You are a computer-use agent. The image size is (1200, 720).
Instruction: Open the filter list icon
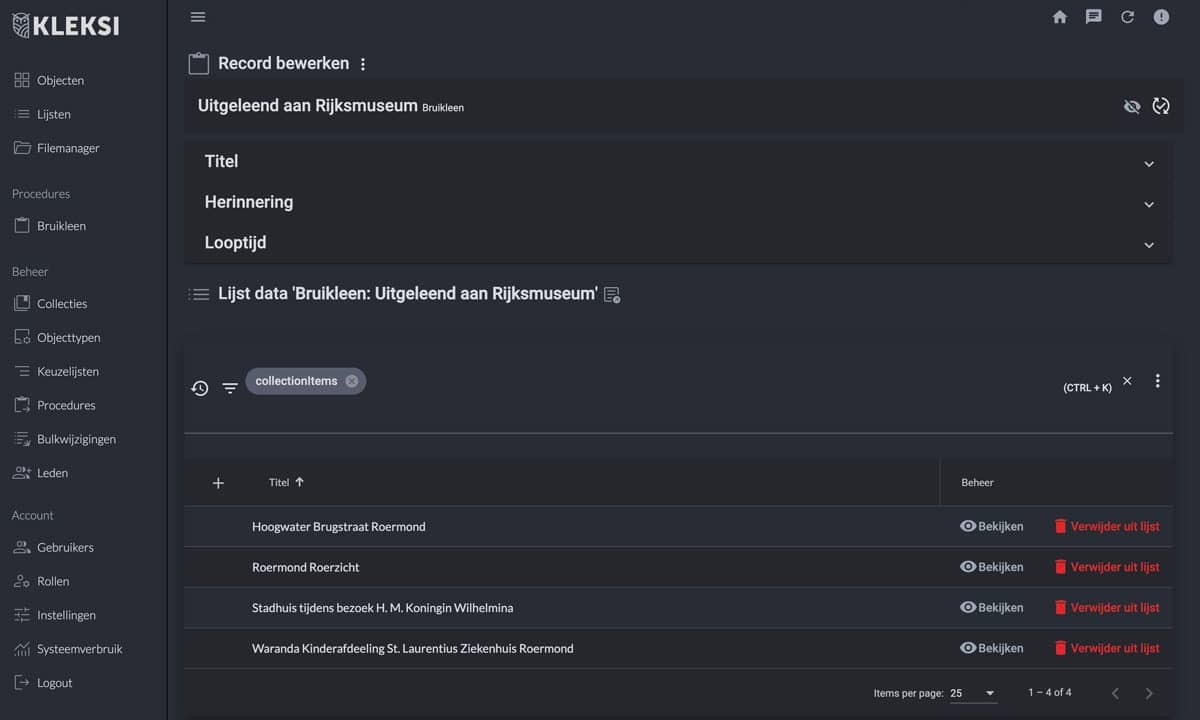[x=230, y=388]
